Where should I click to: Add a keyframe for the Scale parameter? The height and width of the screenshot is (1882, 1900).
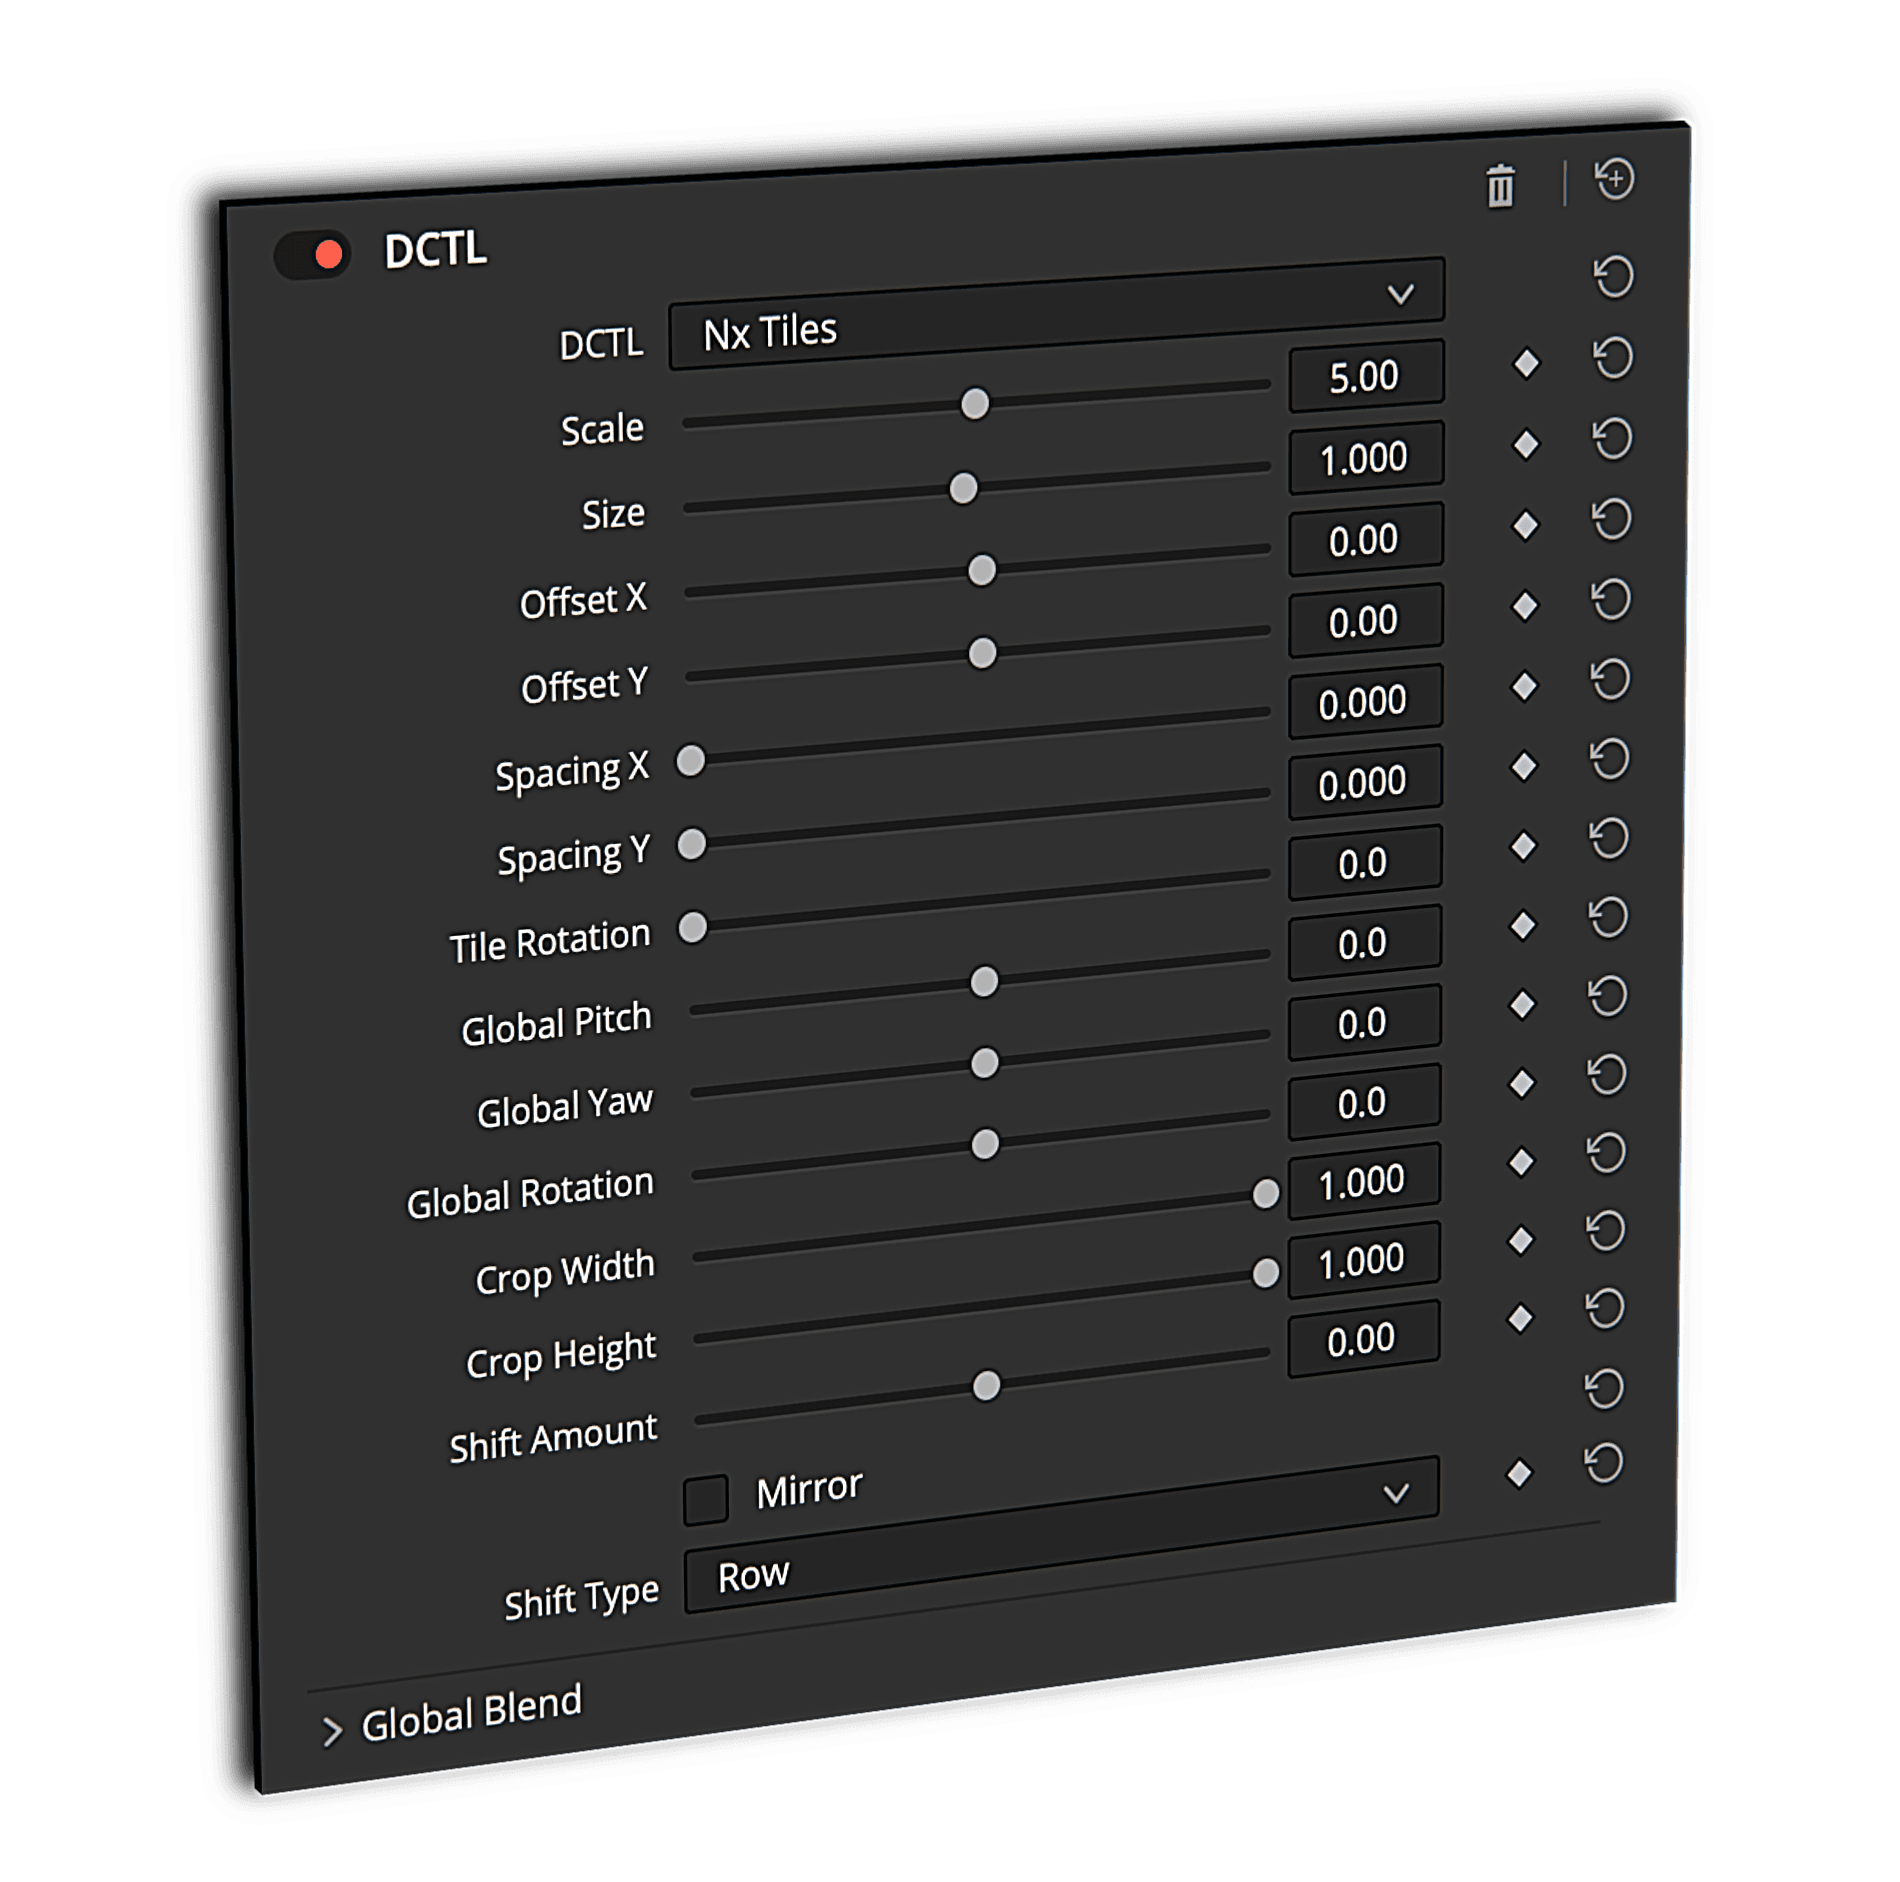[1526, 364]
